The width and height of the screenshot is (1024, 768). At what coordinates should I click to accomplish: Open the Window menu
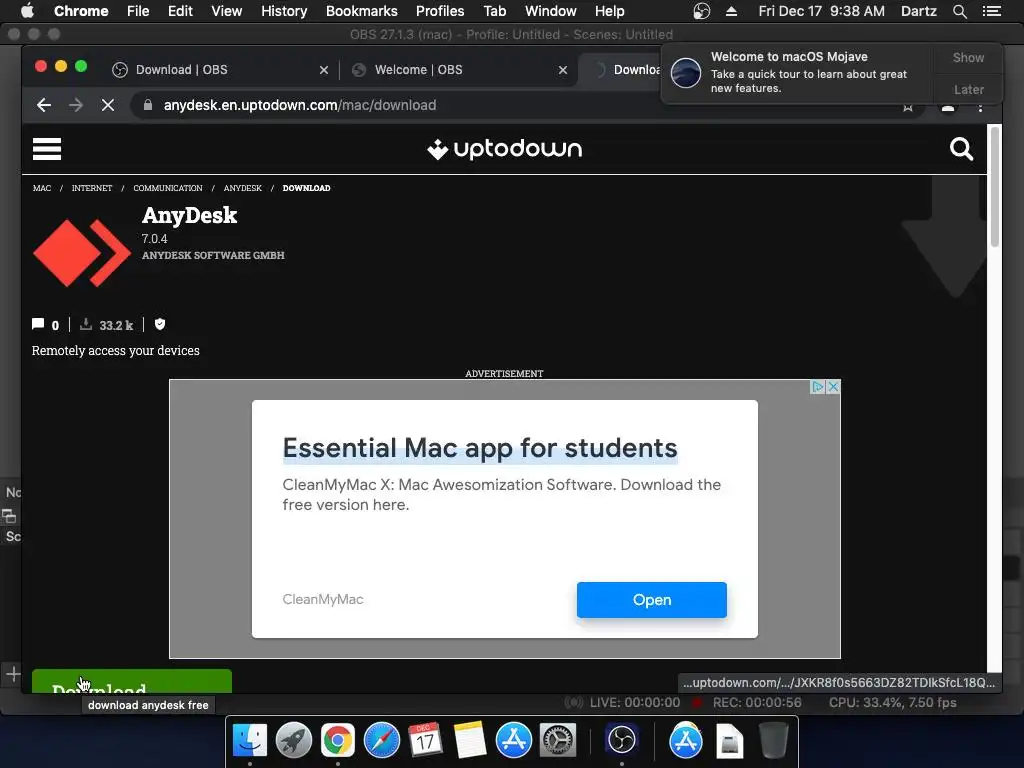[551, 11]
